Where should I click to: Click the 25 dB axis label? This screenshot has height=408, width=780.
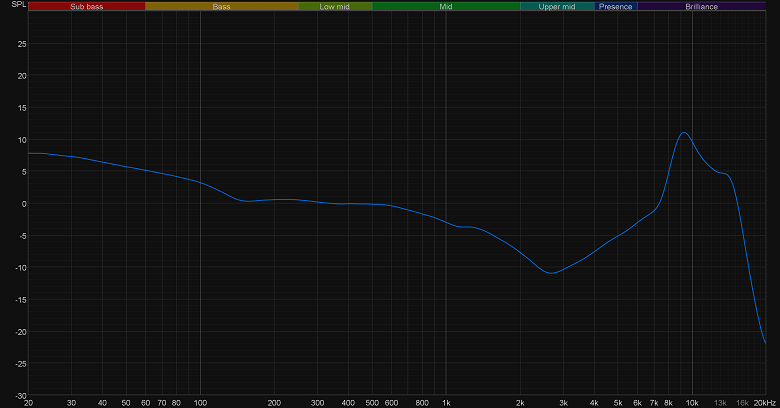pos(22,44)
